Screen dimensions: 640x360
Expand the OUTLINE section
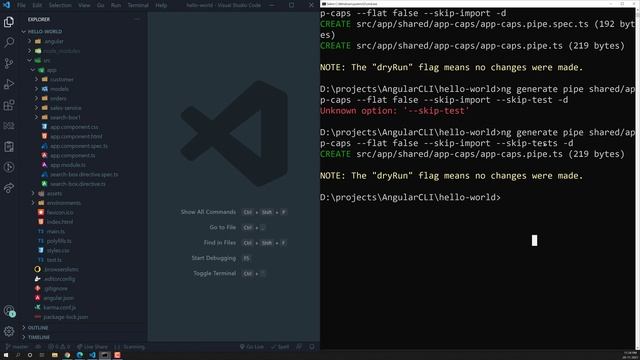coord(38,328)
